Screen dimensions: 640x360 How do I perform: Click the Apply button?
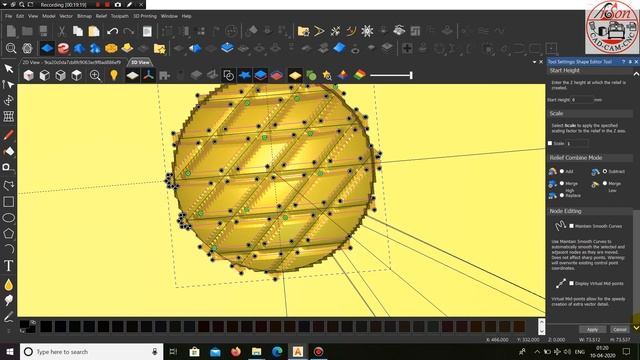click(592, 329)
